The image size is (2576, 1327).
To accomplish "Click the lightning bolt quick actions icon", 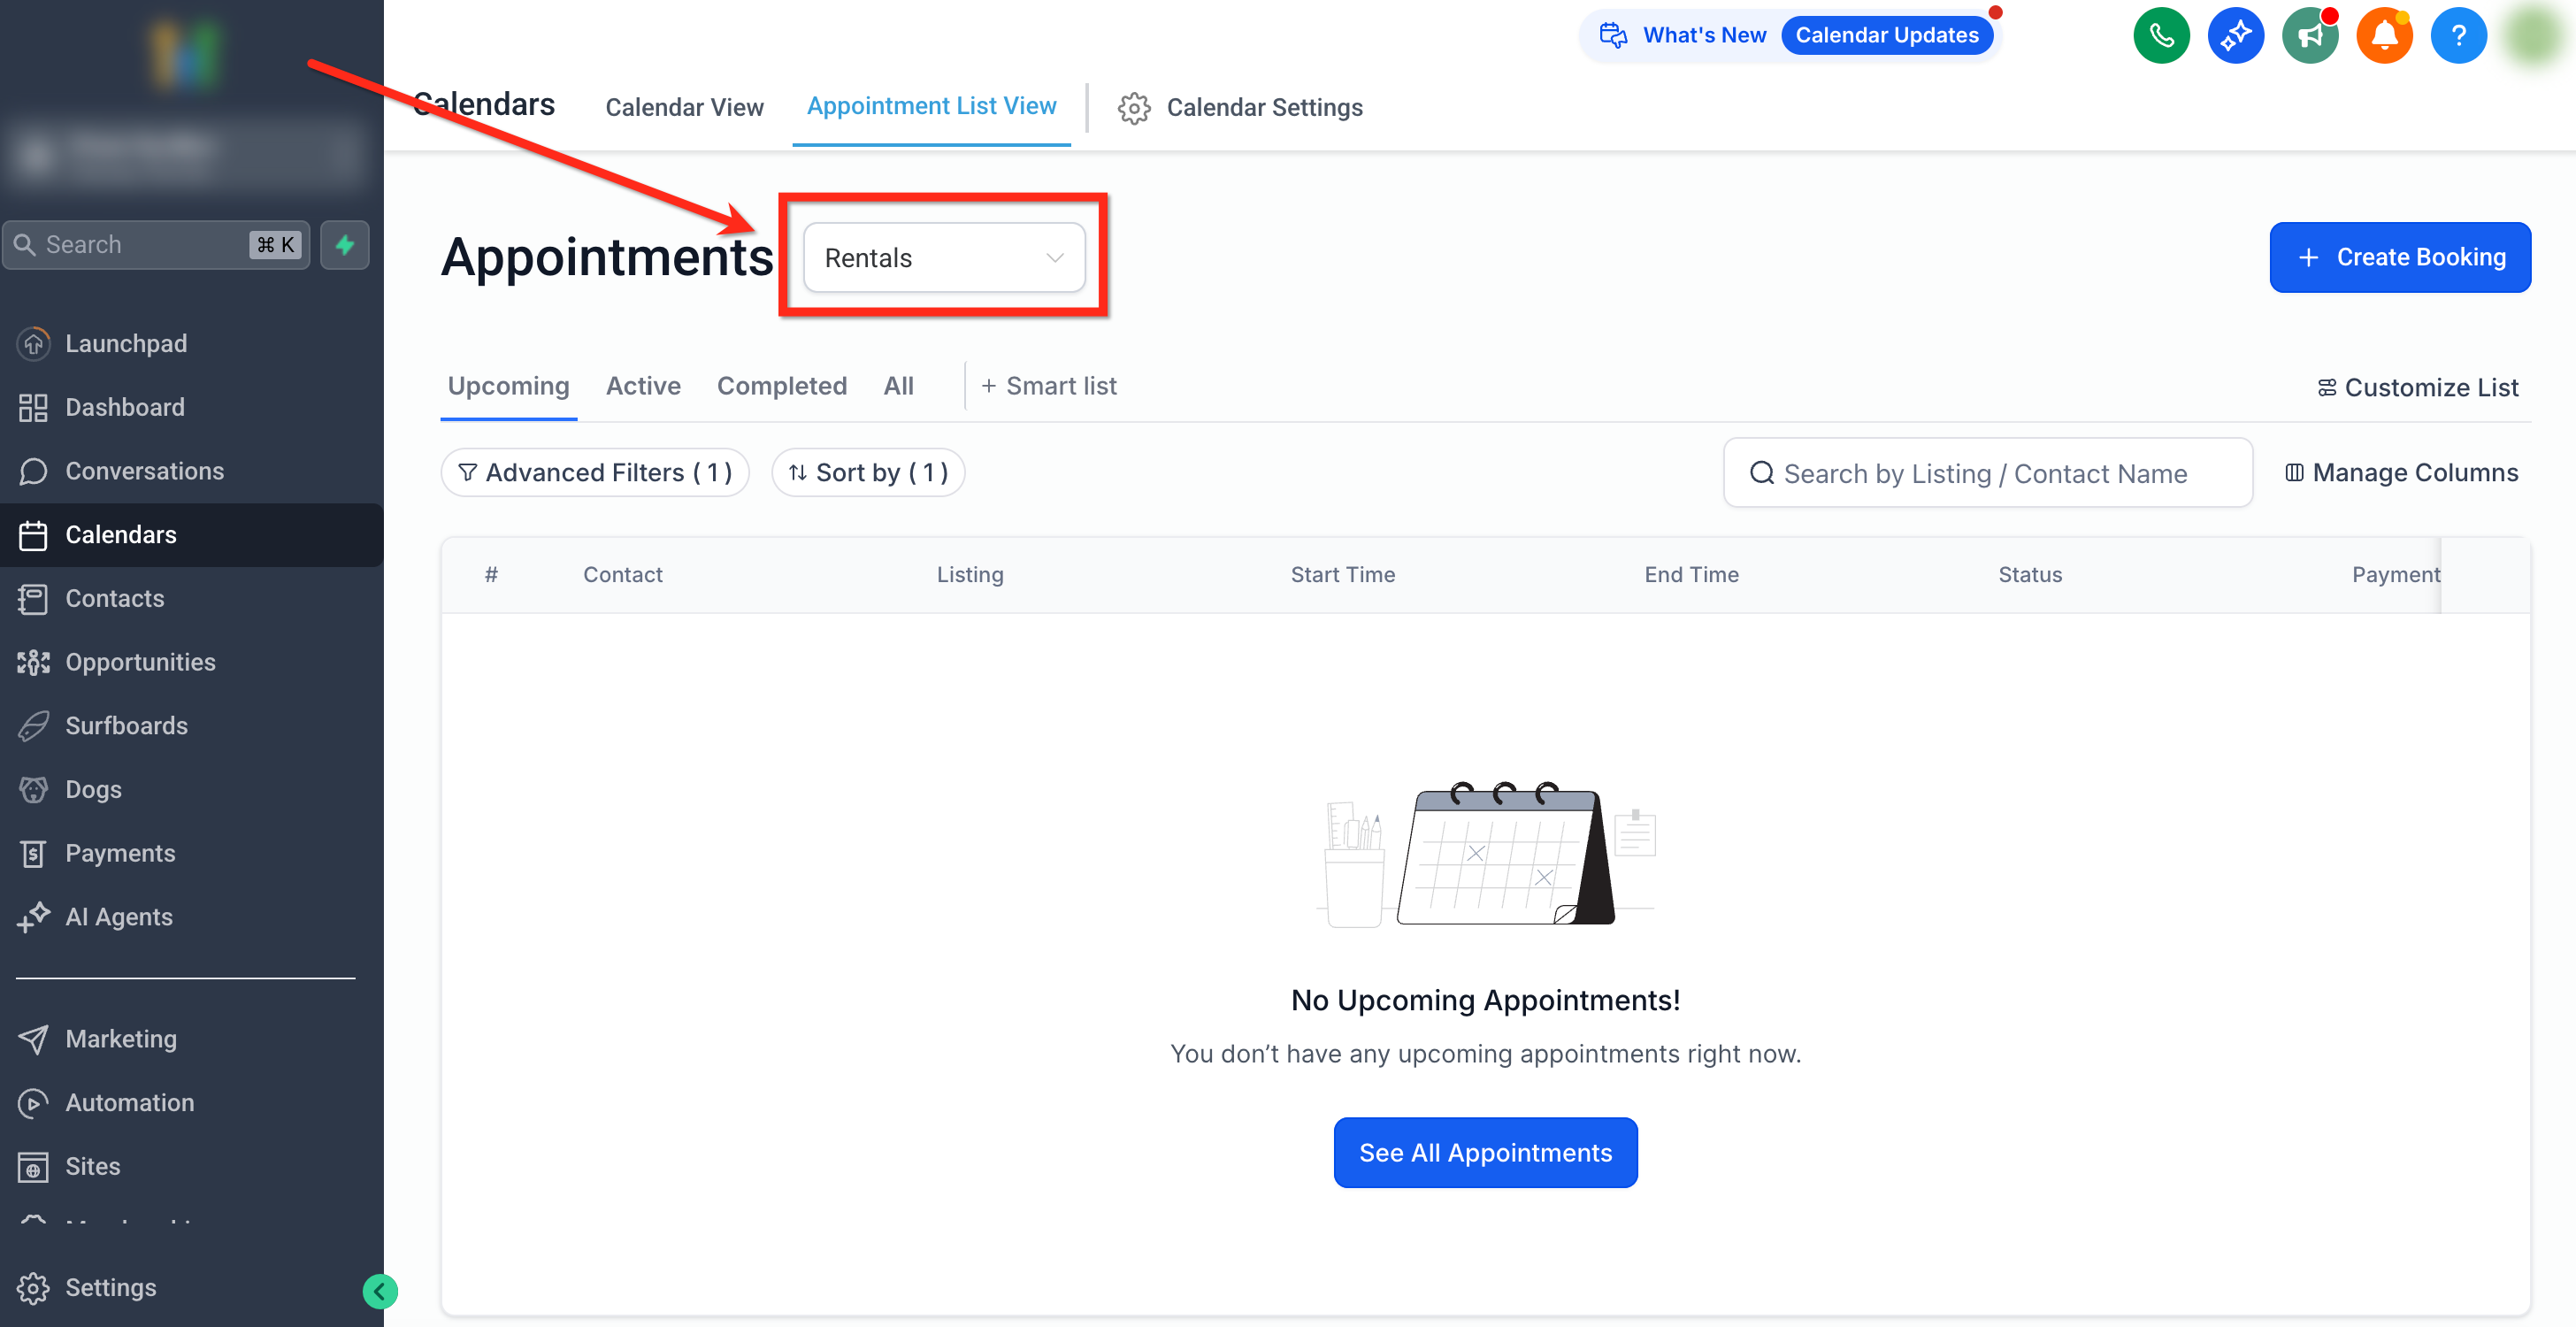I will 345,245.
